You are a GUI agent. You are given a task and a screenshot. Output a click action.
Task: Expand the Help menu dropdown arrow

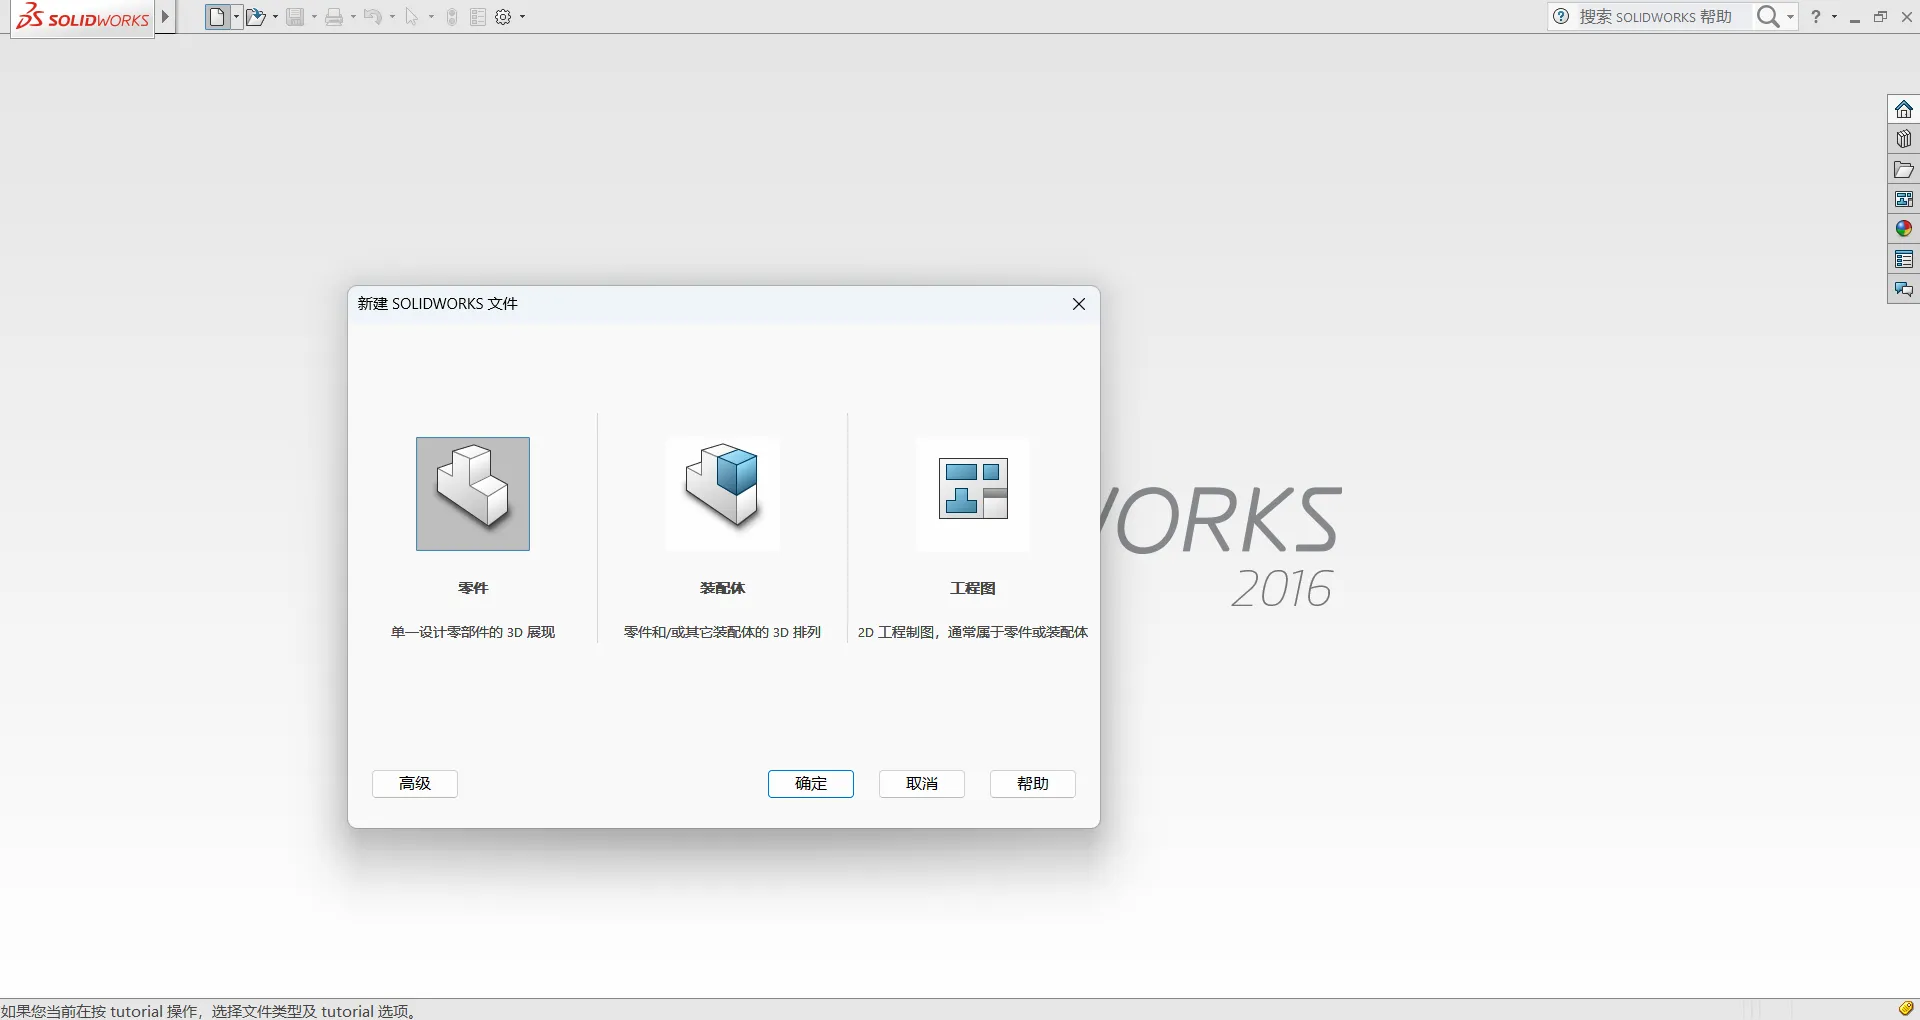pyautogui.click(x=1834, y=17)
